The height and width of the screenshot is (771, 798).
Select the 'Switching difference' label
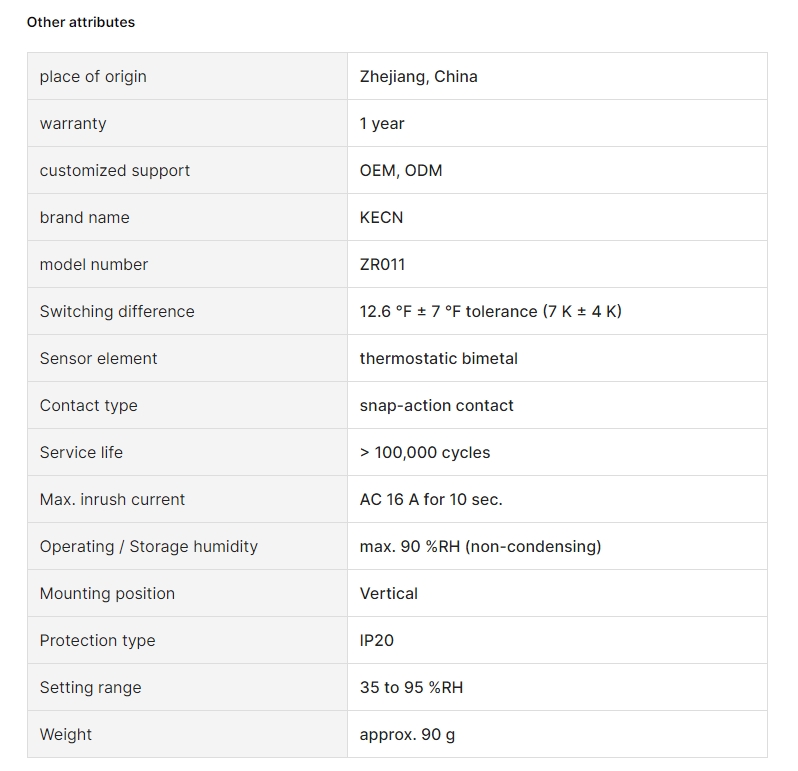(117, 311)
